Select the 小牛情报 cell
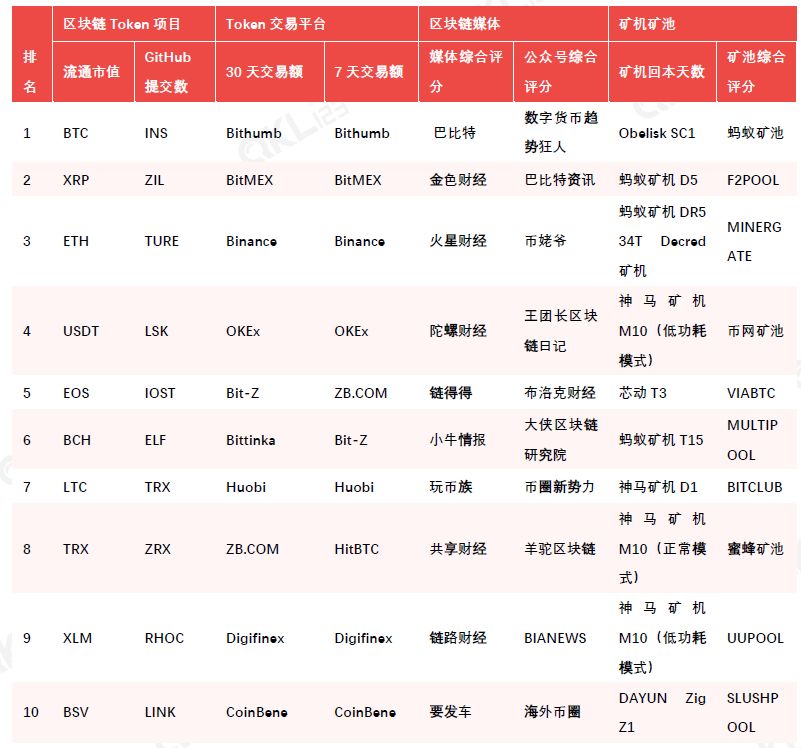Viewport: 801px width, 748px height. click(x=458, y=440)
